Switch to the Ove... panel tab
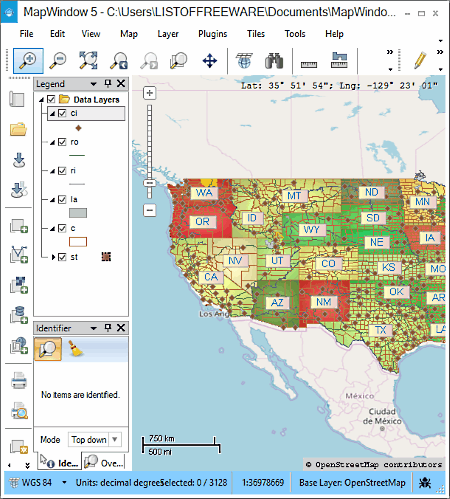 104,462
